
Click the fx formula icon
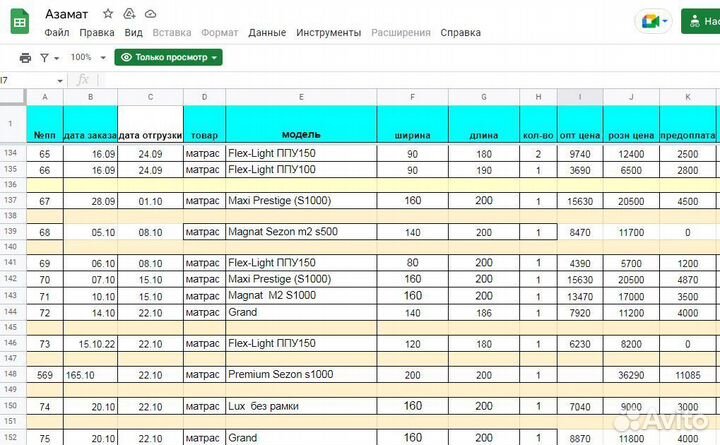82,80
